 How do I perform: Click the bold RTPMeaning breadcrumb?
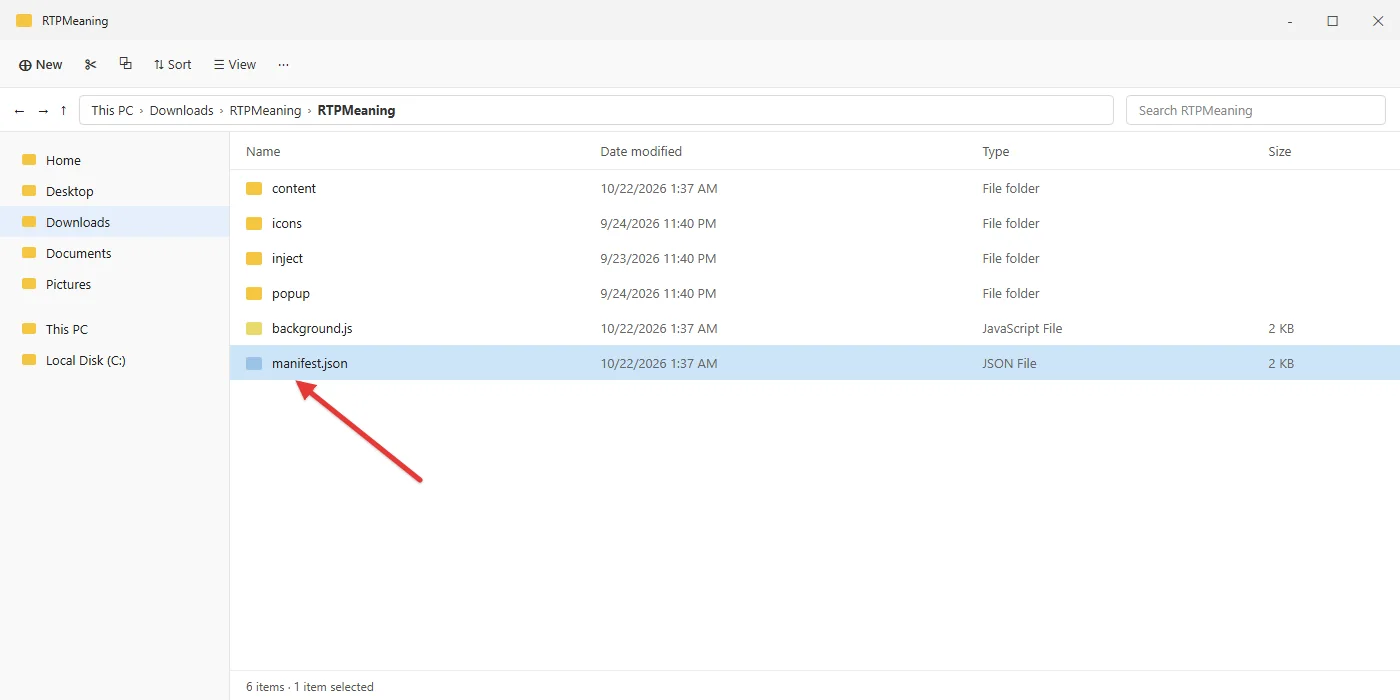(x=356, y=110)
